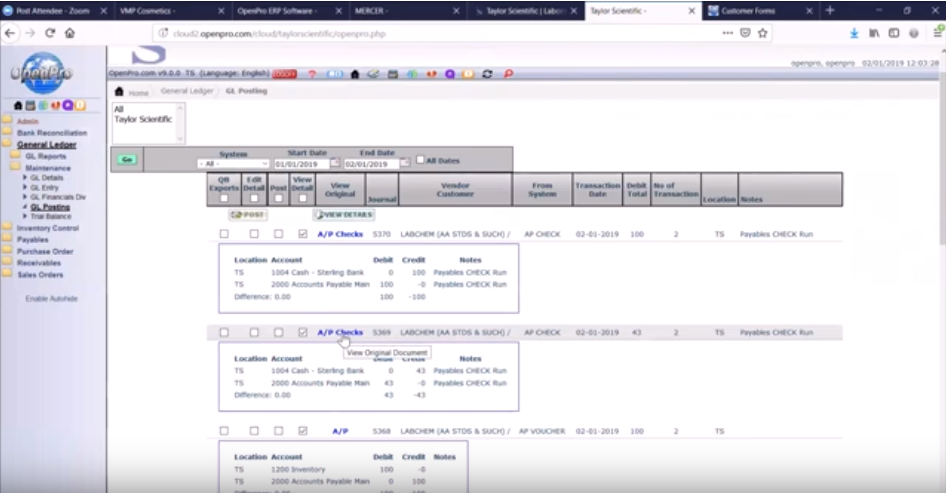Viewport: 946px width, 493px height.
Task: Open Trial Balance in sidebar
Action: pos(51,217)
